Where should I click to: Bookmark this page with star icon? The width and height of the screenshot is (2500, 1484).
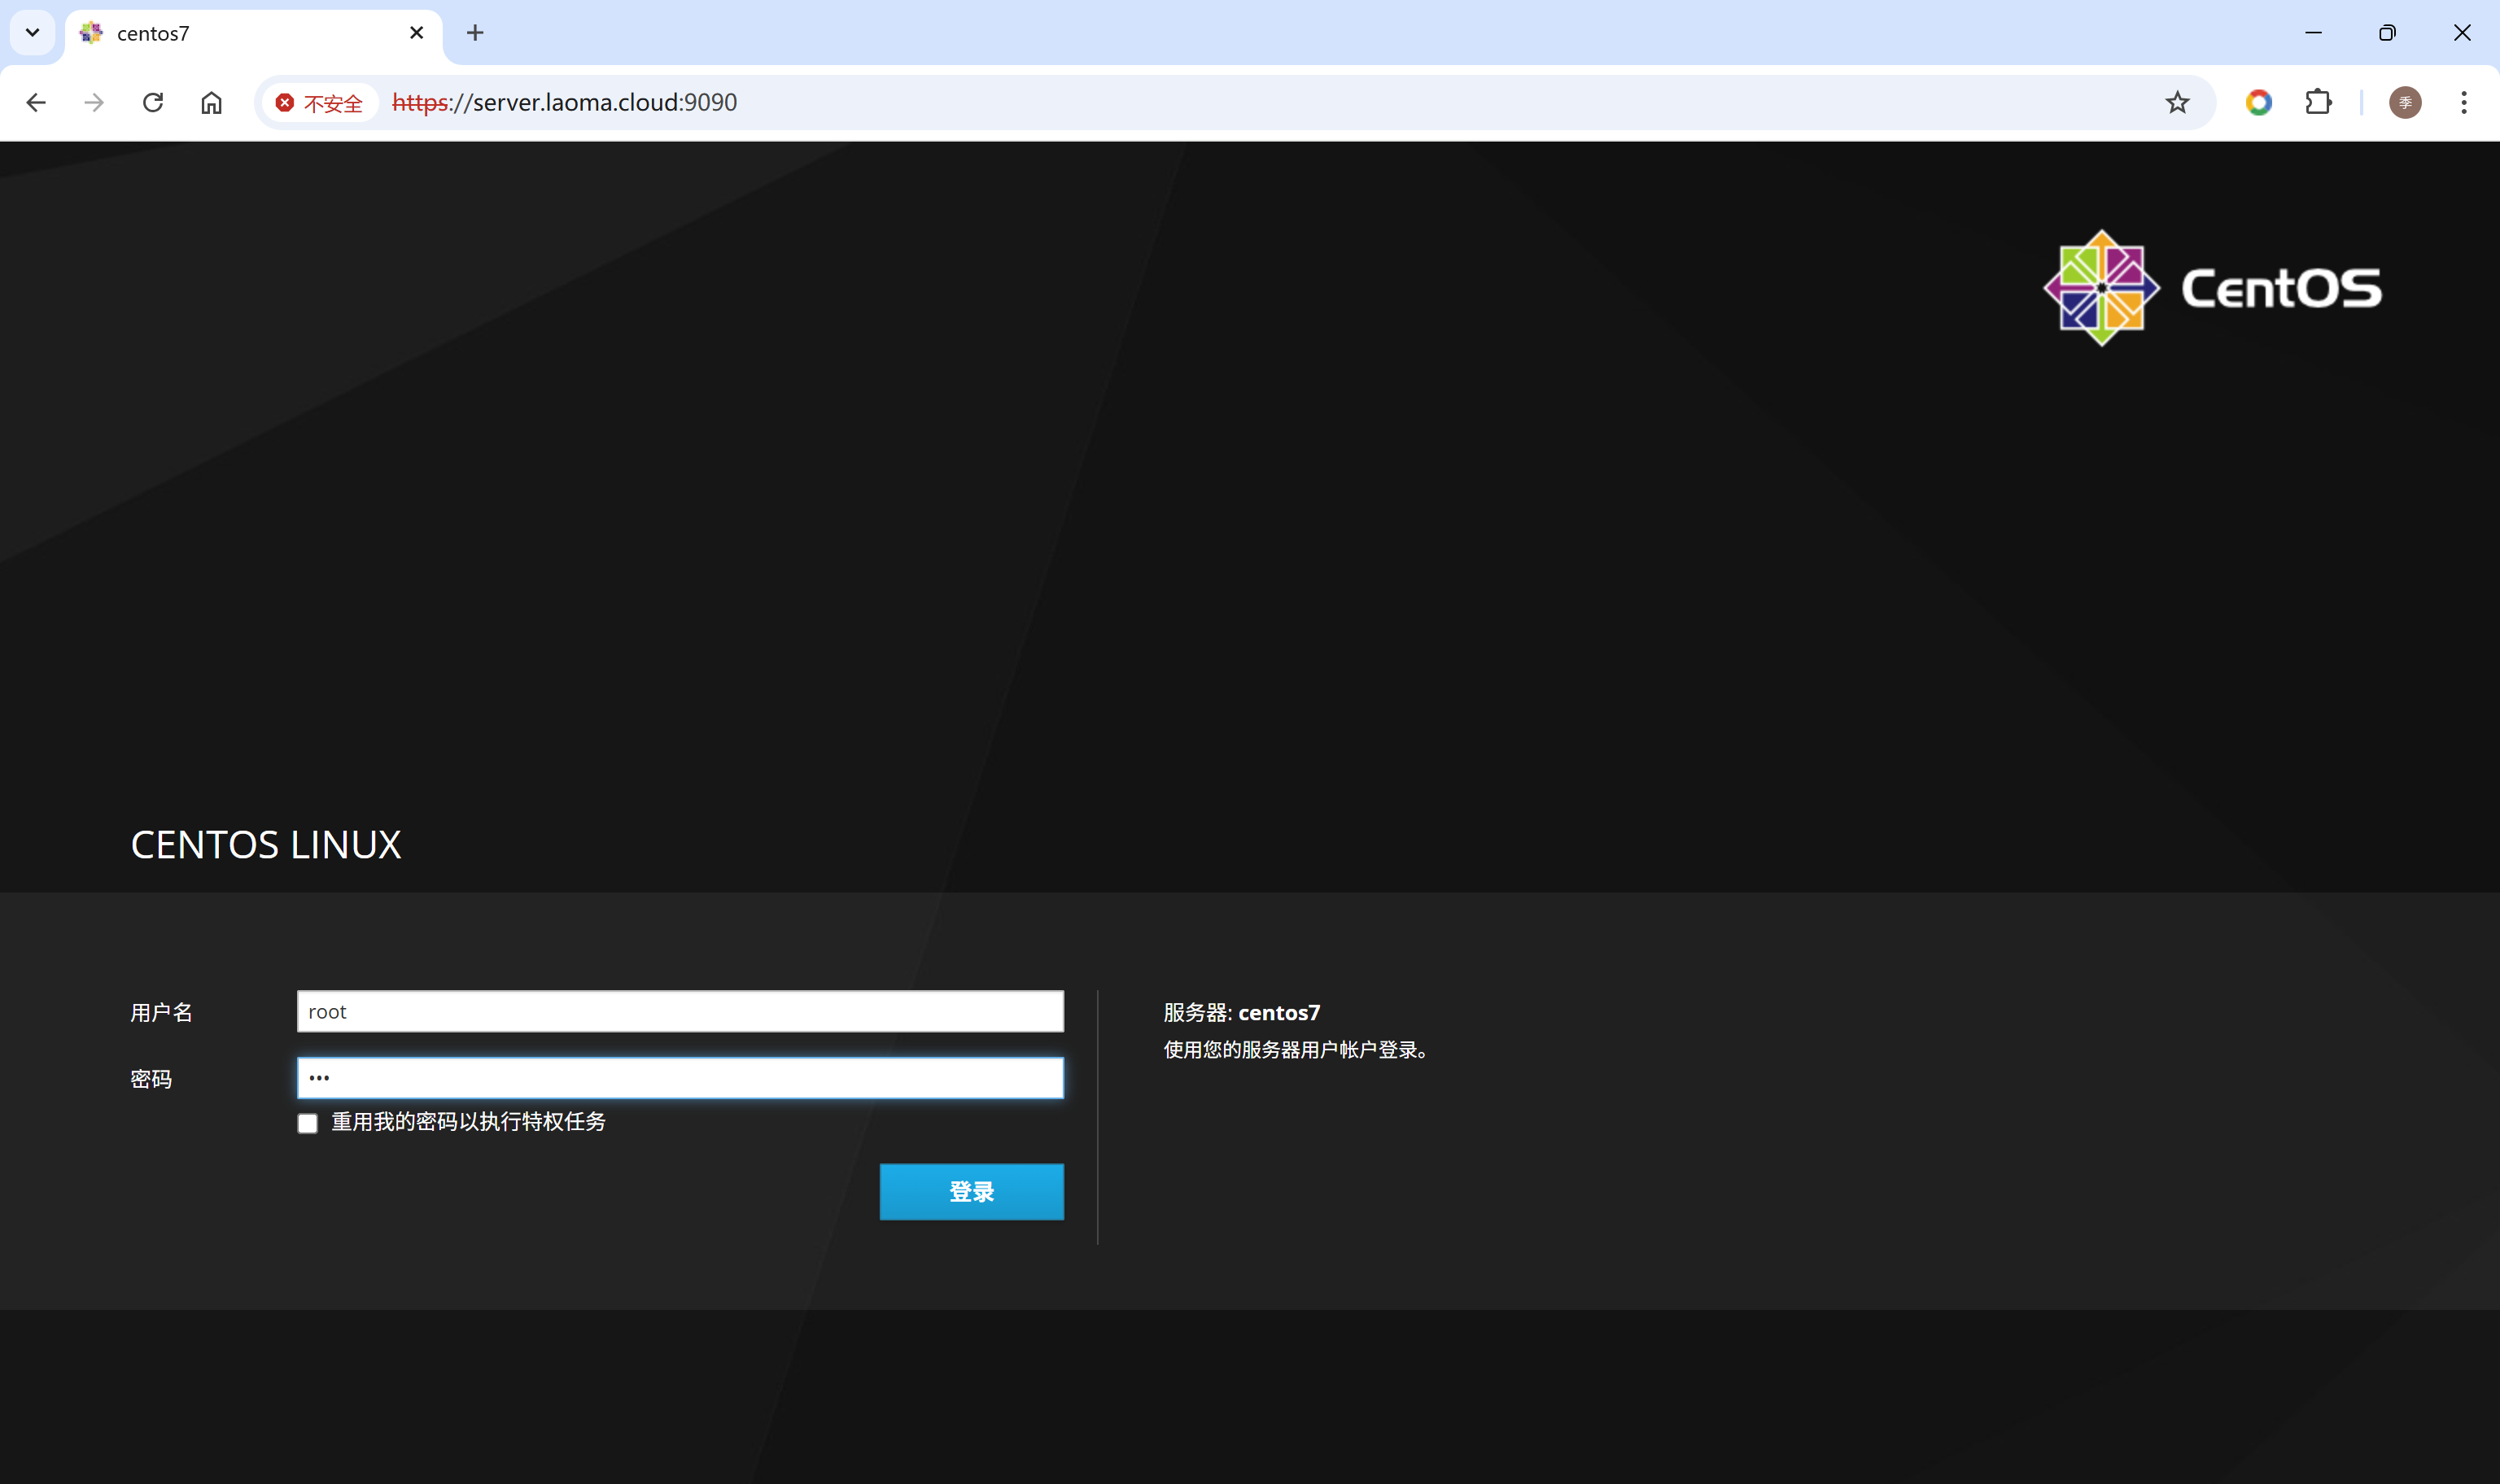[2177, 102]
